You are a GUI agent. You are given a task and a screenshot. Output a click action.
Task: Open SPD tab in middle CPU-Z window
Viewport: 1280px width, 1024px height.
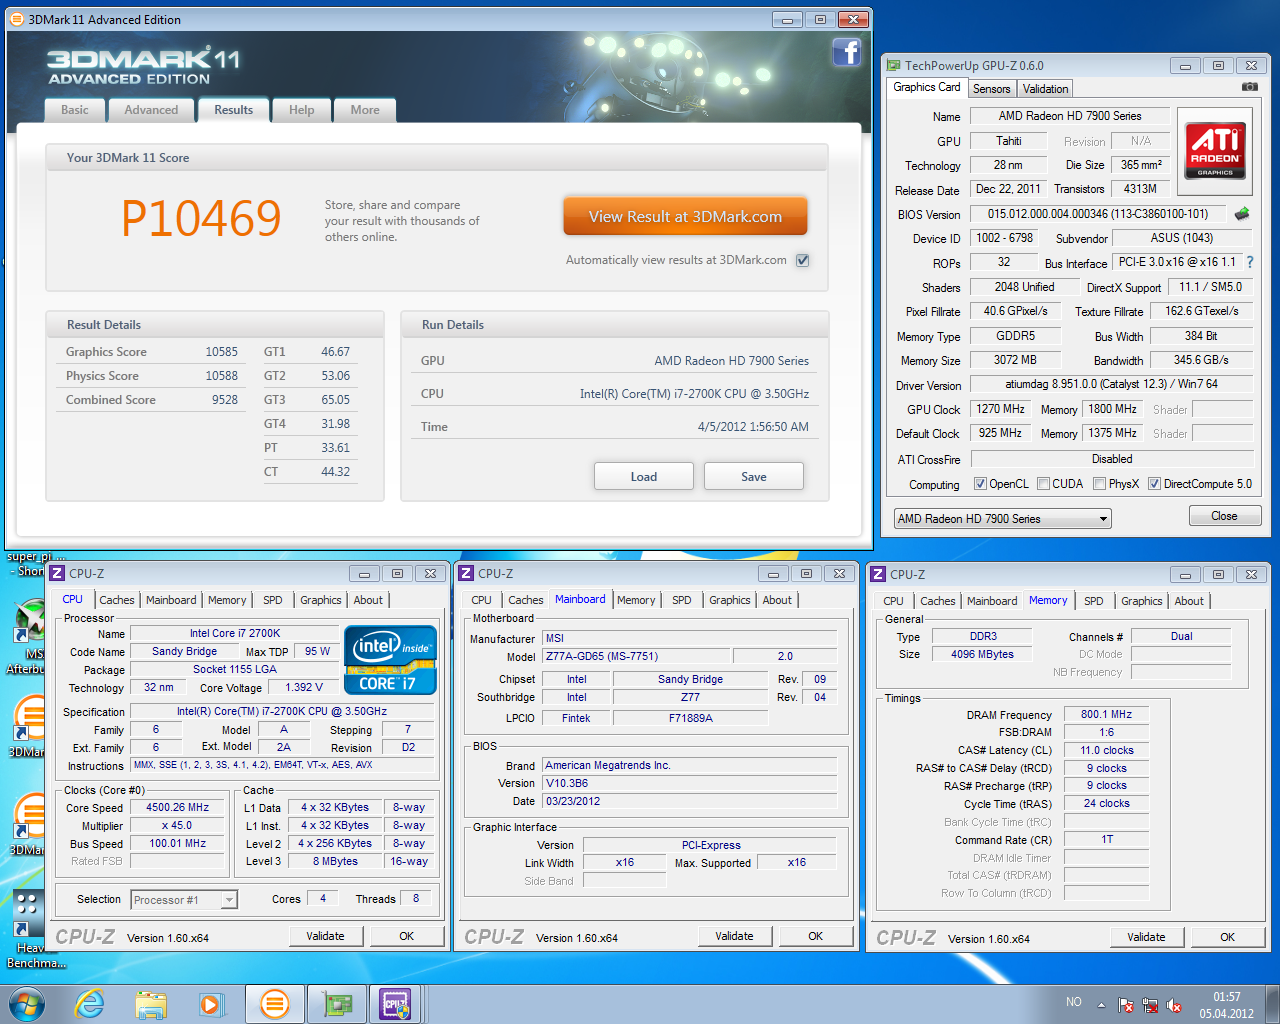point(682,600)
